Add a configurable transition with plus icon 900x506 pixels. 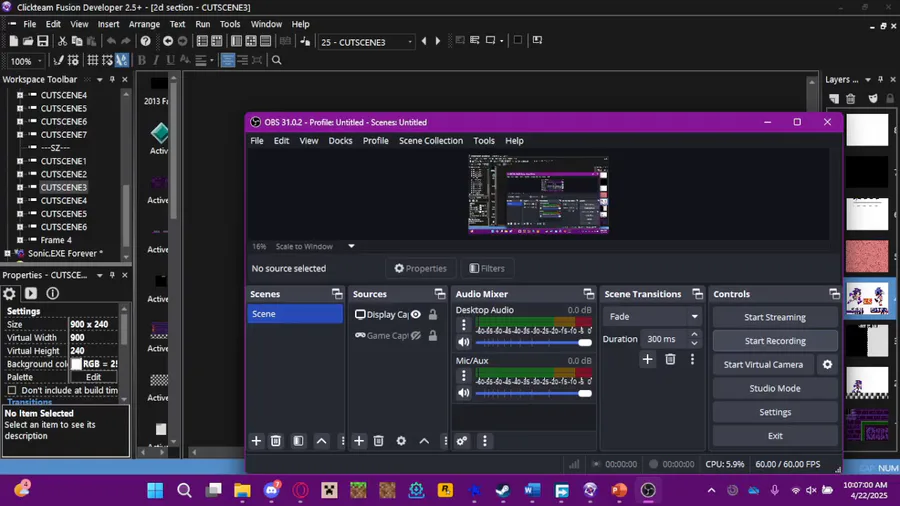[x=647, y=359]
